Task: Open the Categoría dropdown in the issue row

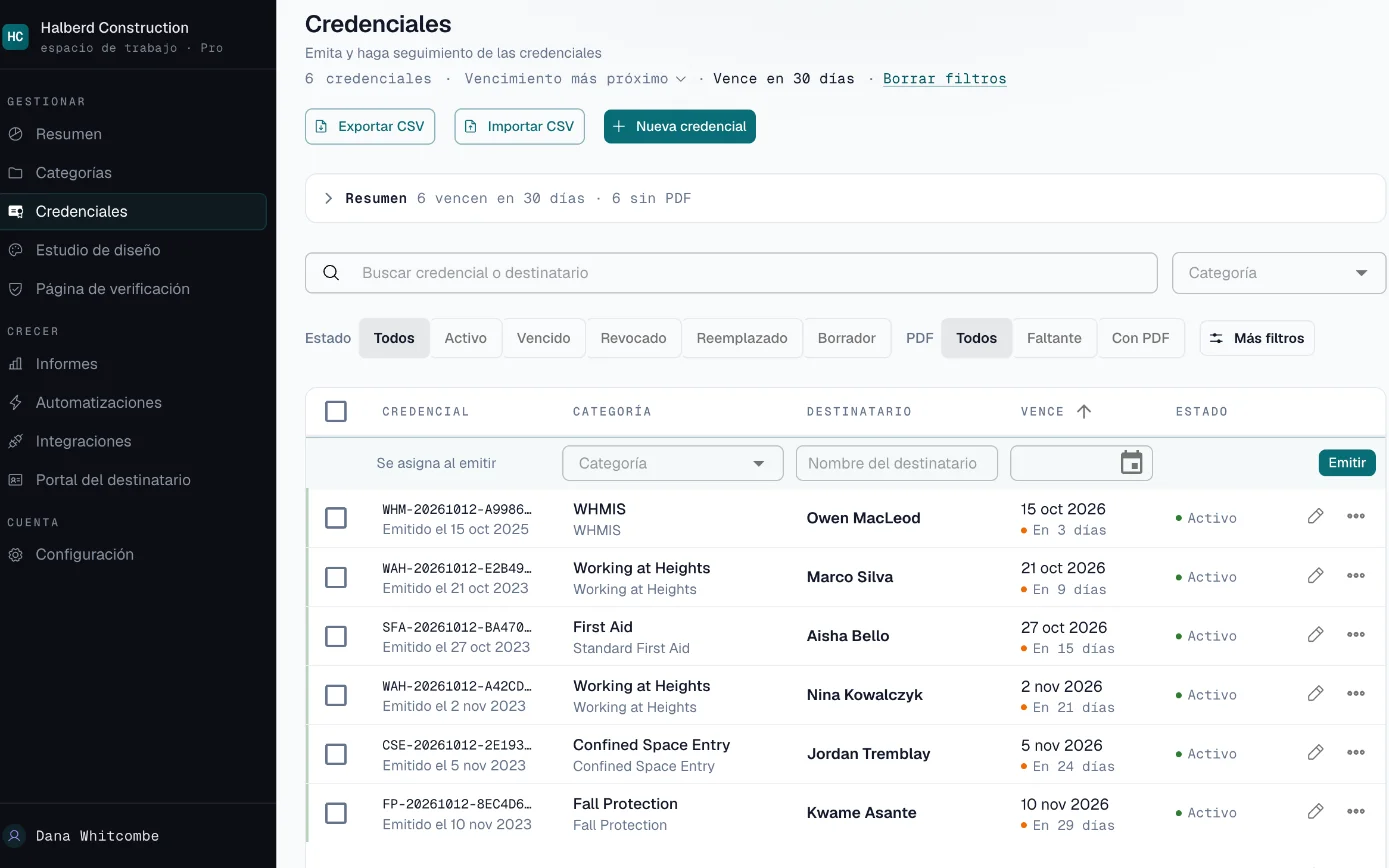Action: pos(673,463)
